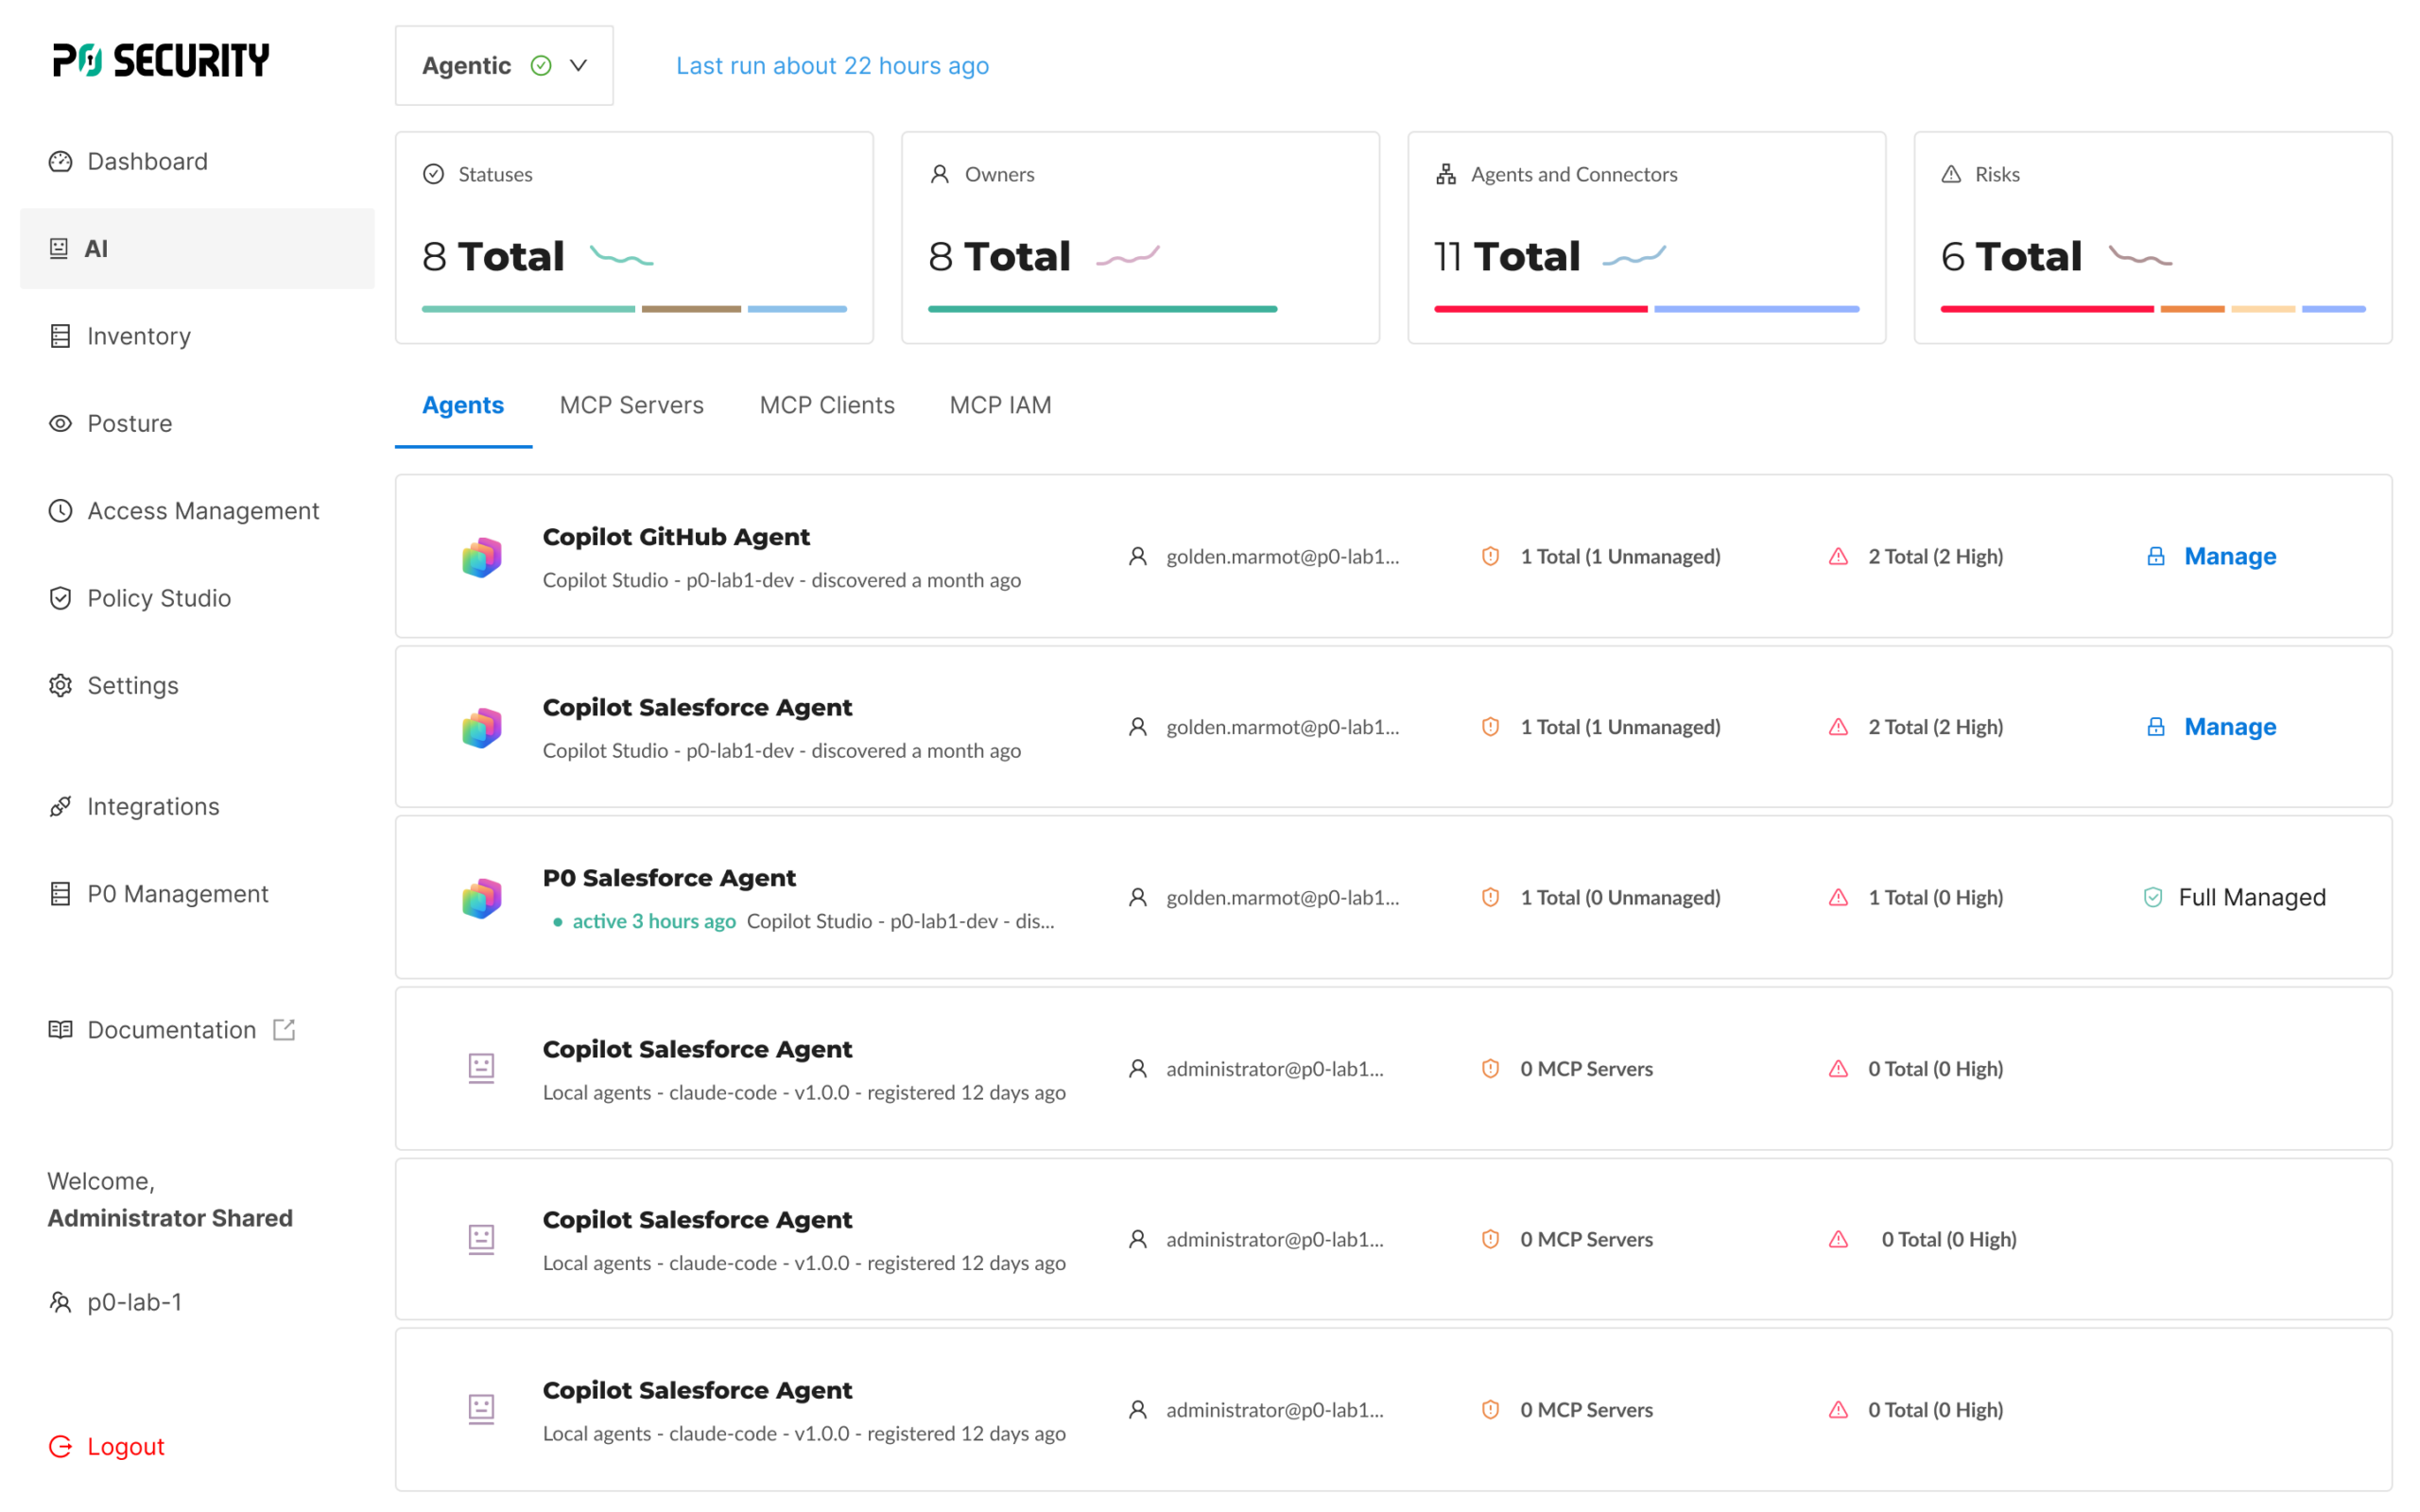
Task: Click the Policy Studio shield icon
Action: click(x=60, y=598)
